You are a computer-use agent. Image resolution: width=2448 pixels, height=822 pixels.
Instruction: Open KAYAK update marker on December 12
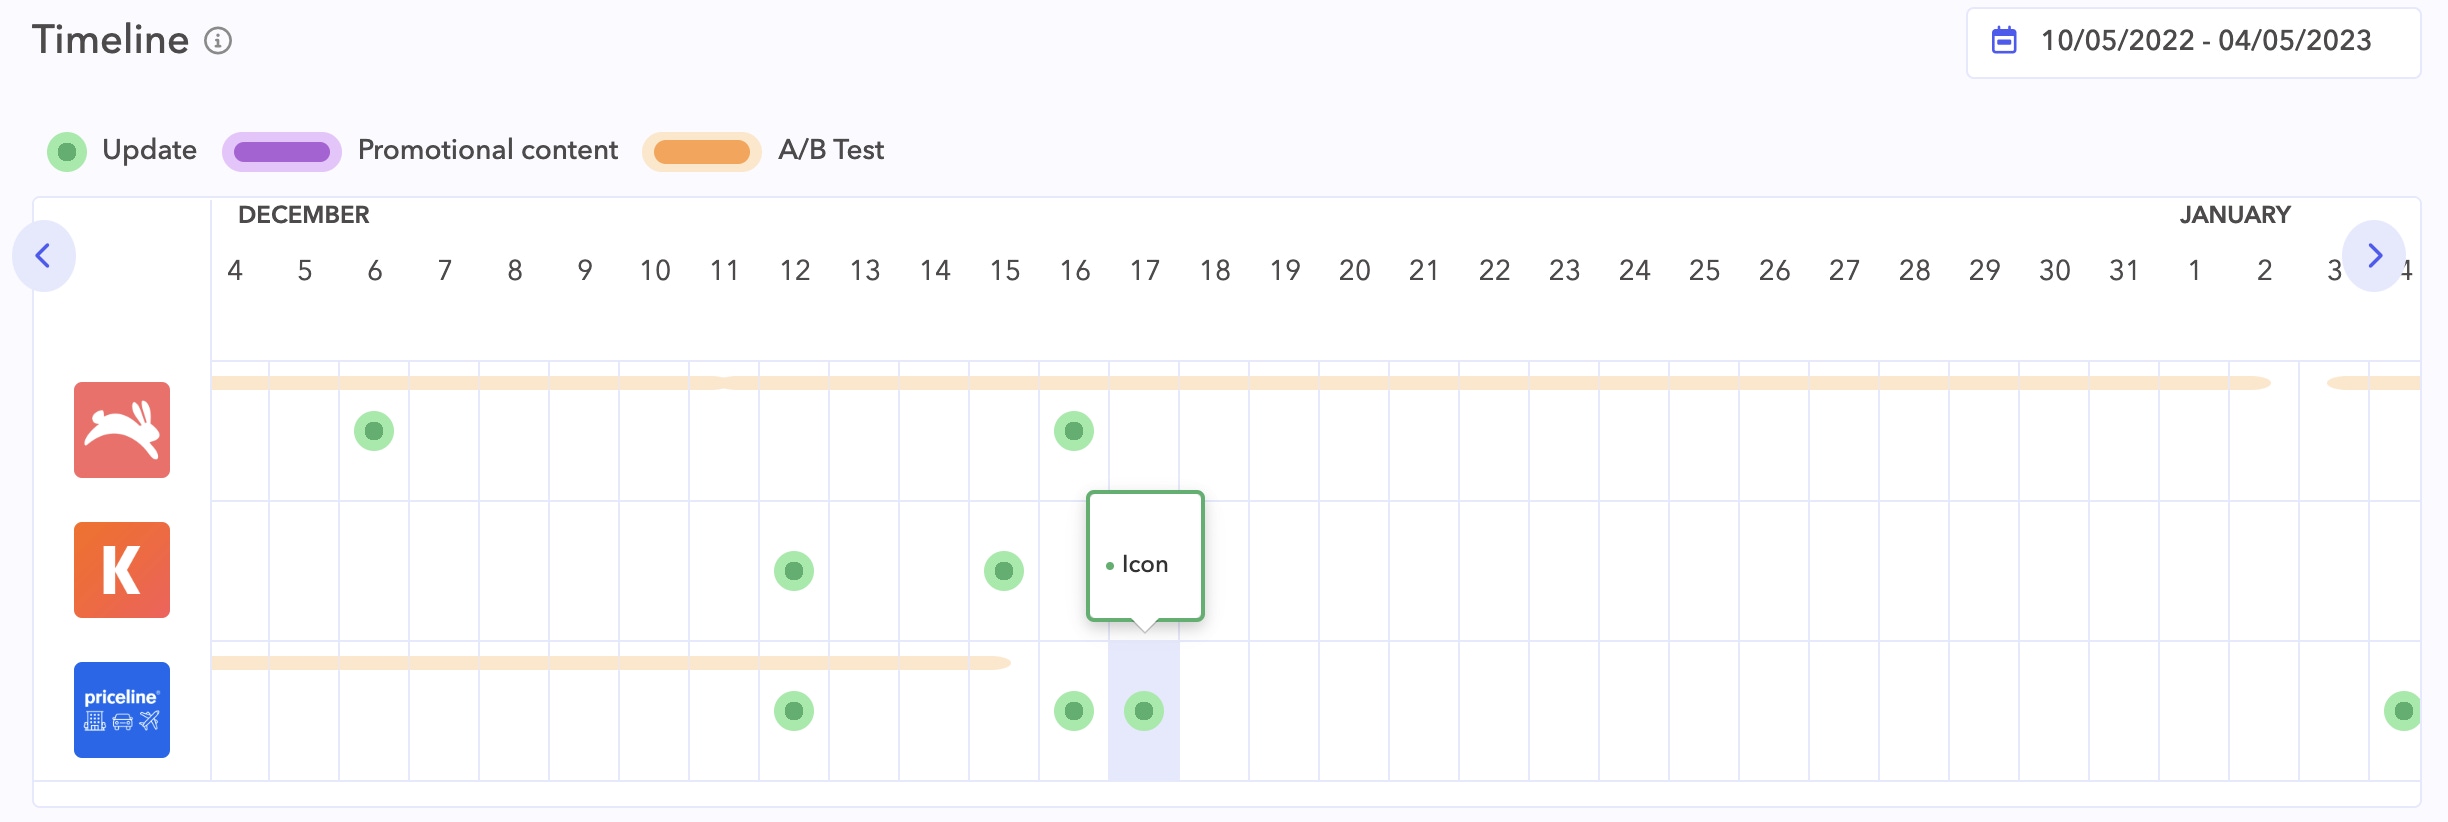pos(794,571)
